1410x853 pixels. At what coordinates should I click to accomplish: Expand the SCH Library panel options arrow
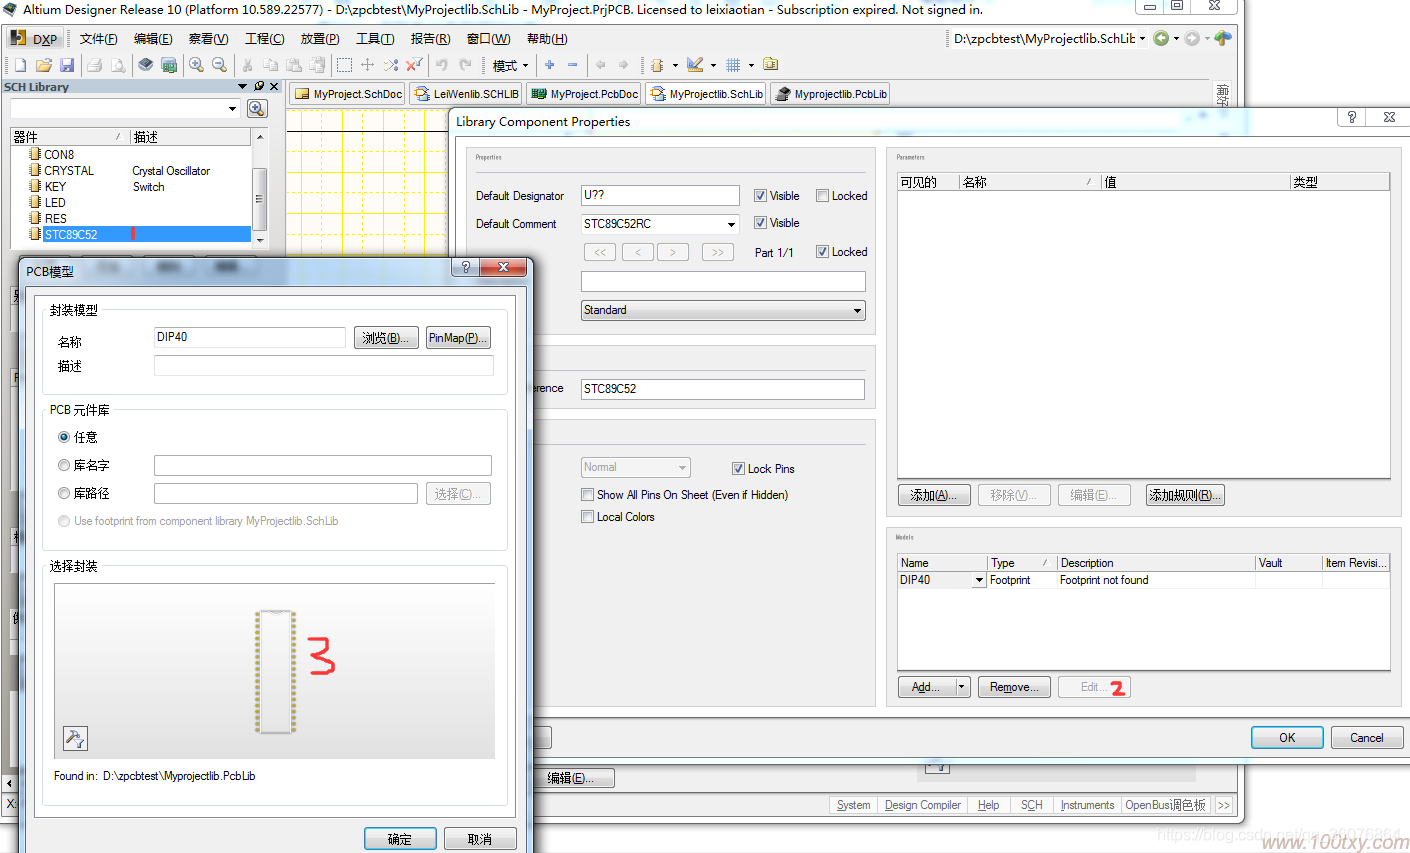point(242,87)
